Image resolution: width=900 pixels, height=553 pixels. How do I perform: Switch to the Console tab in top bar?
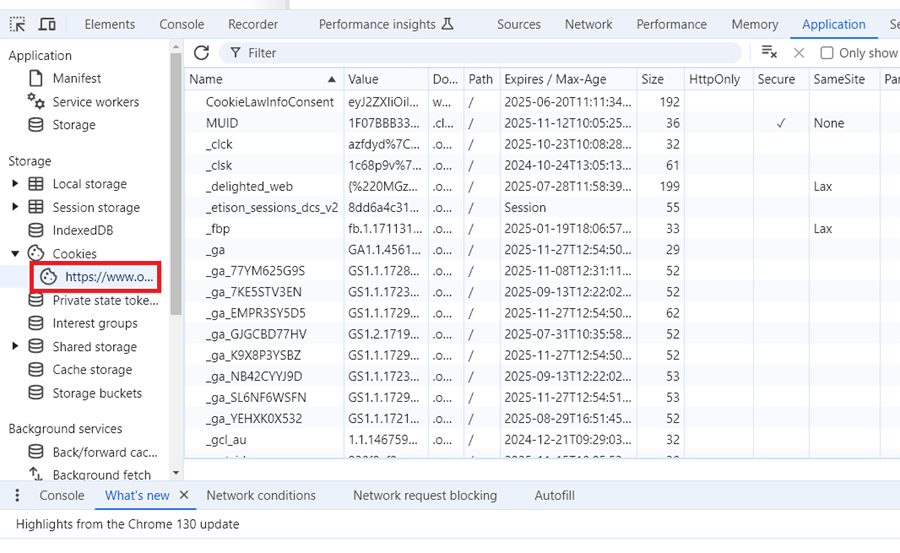(182, 24)
